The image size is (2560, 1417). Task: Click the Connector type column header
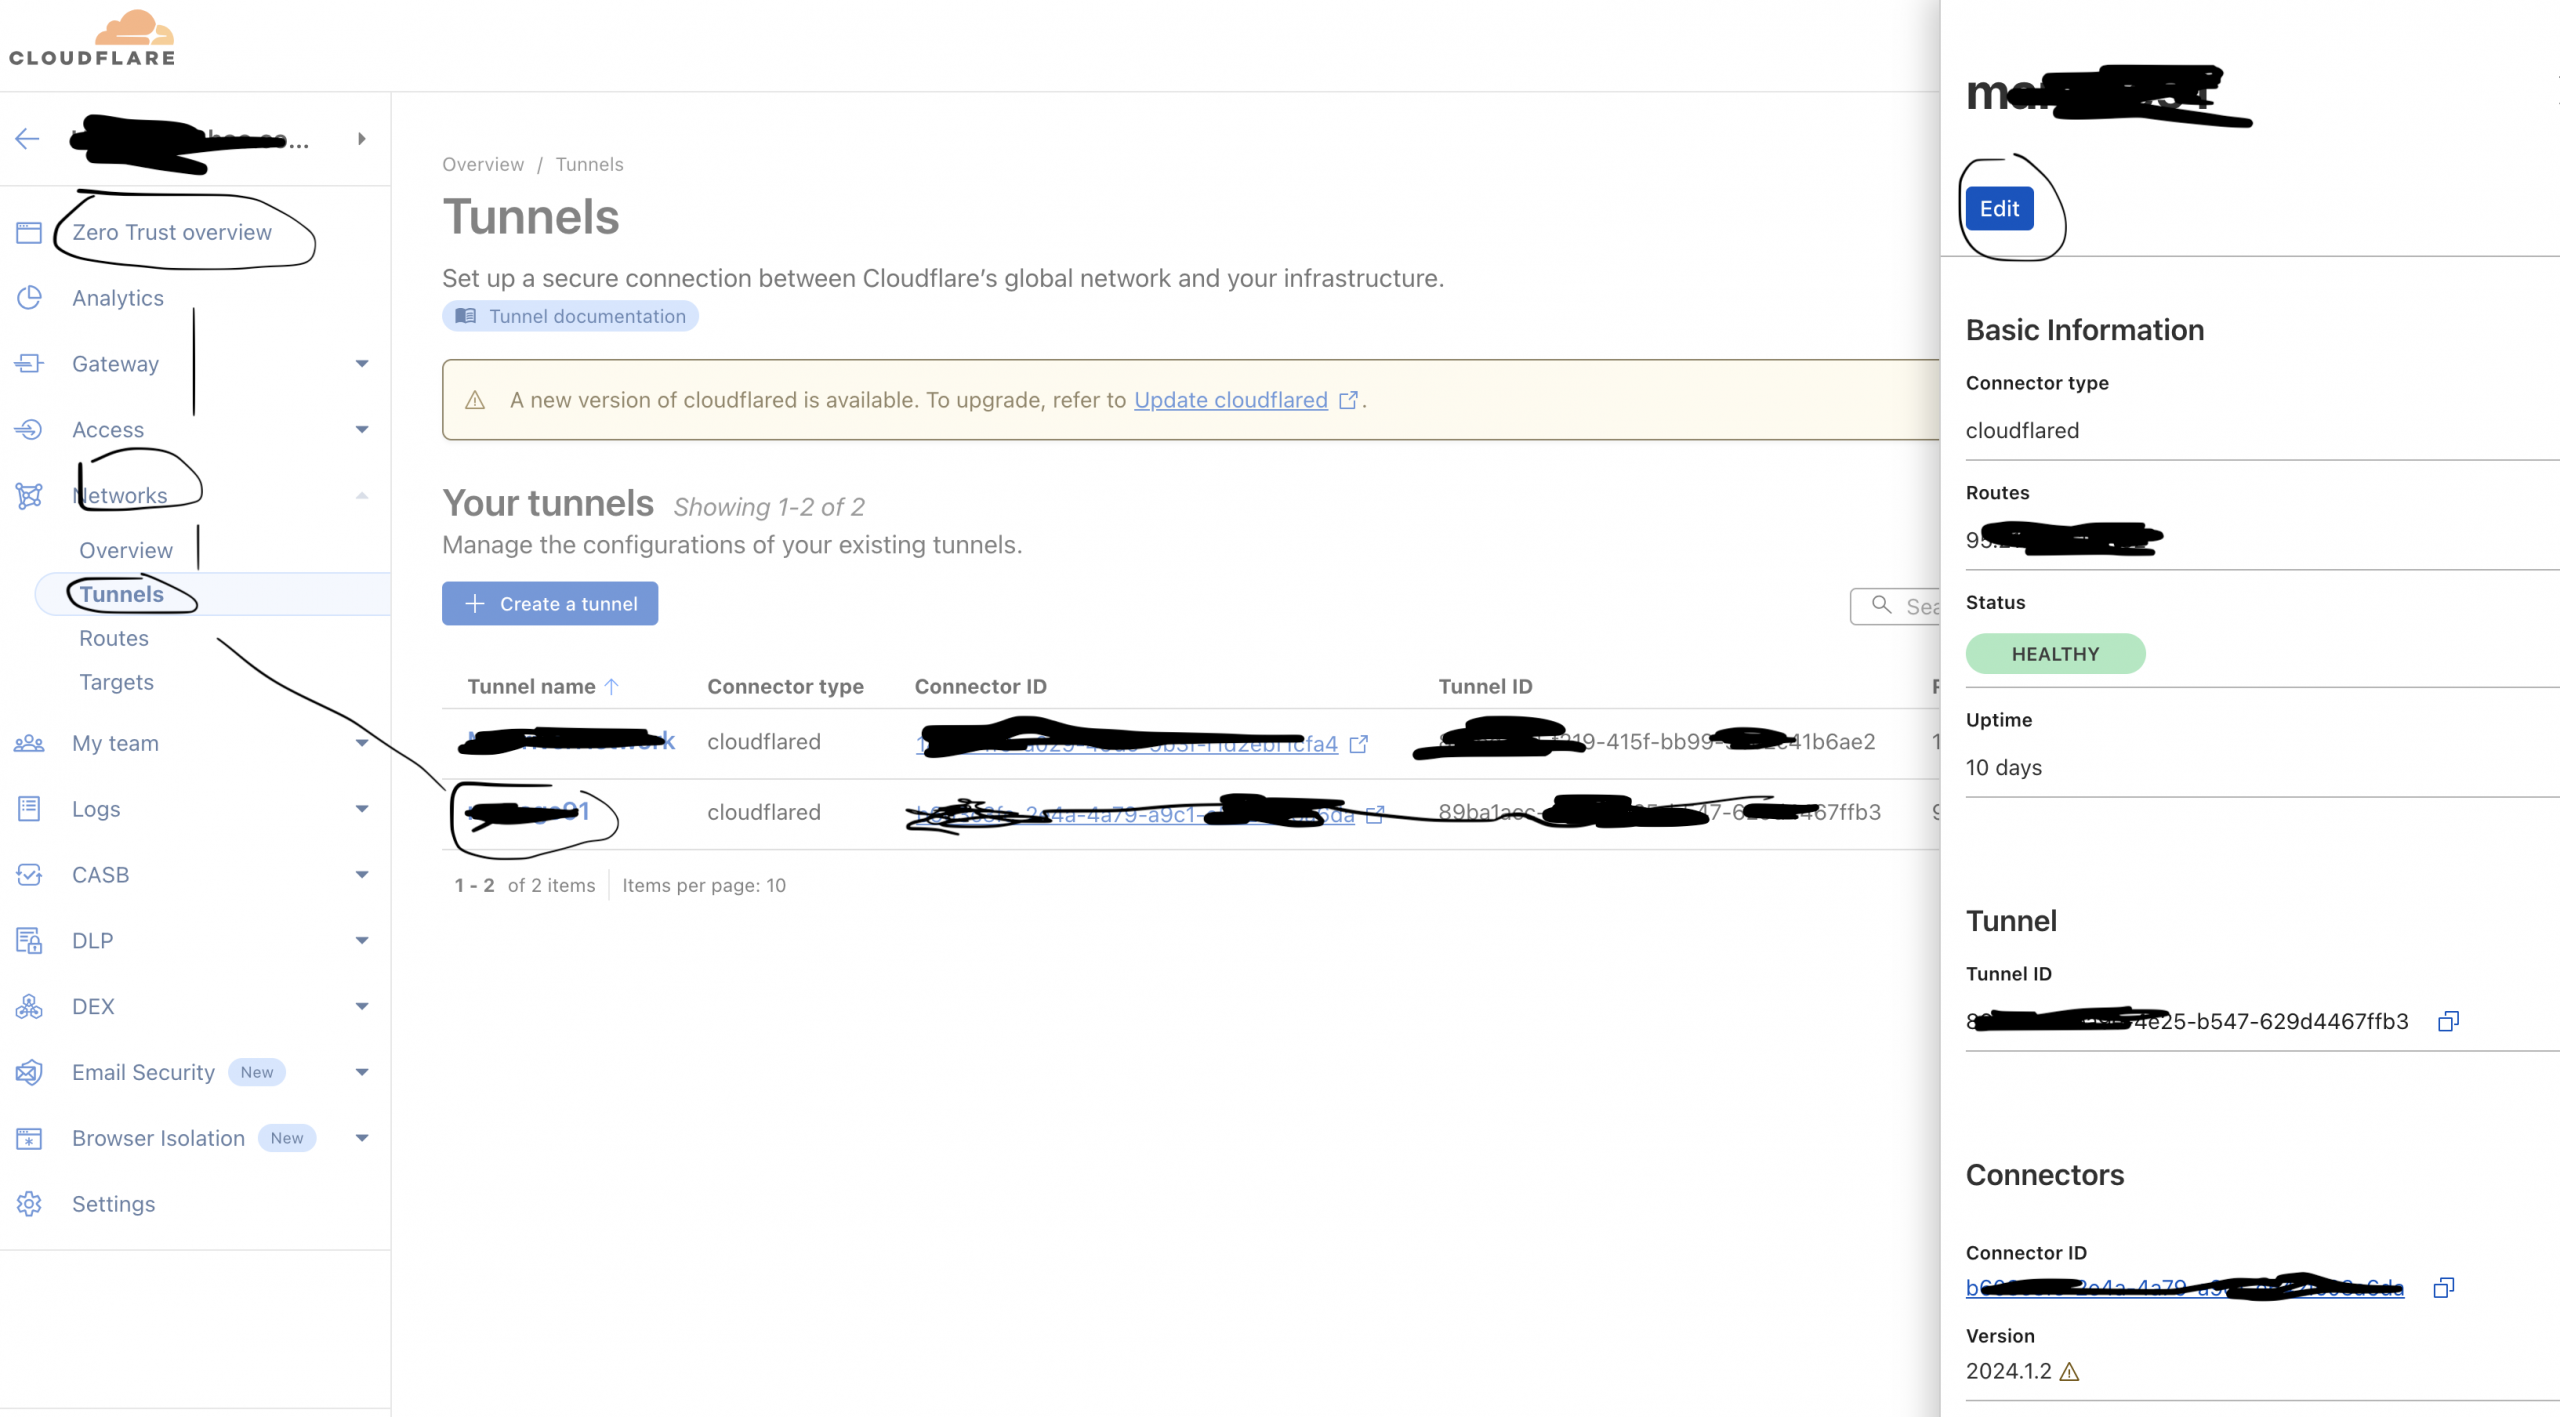(785, 686)
